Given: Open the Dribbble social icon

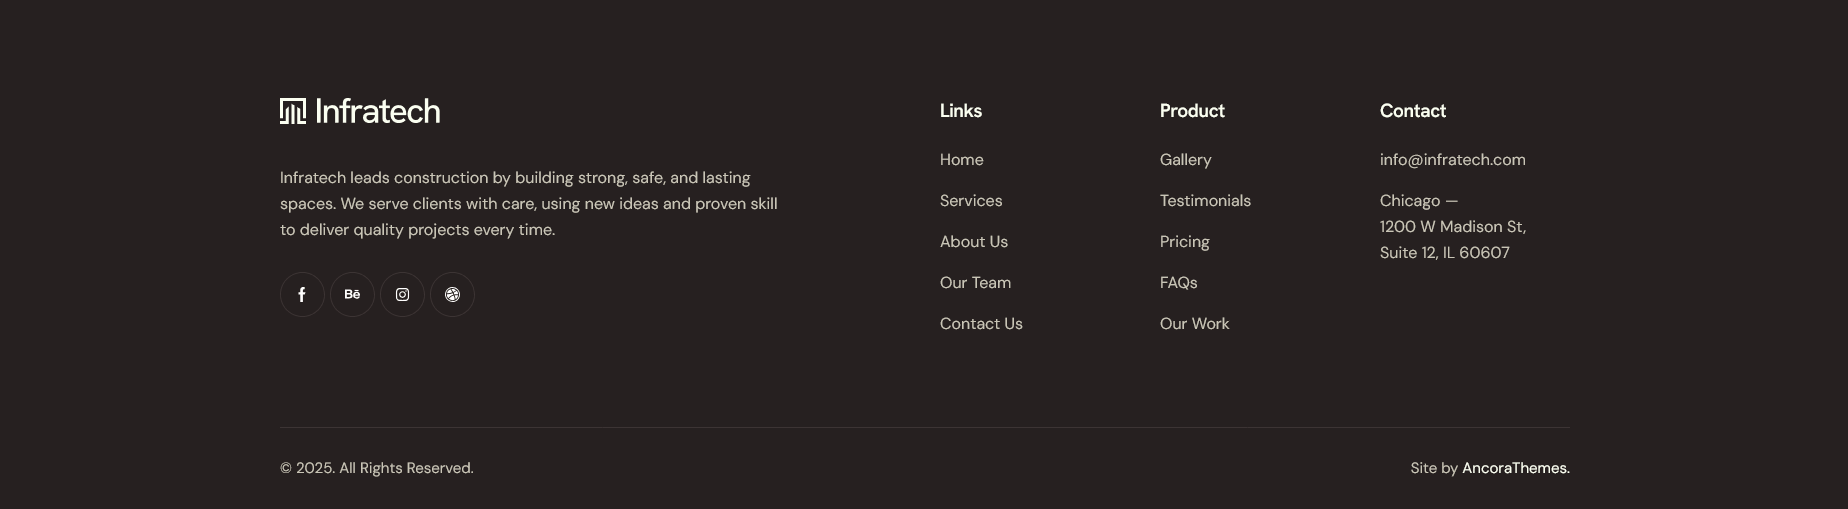Looking at the screenshot, I should [x=452, y=295].
